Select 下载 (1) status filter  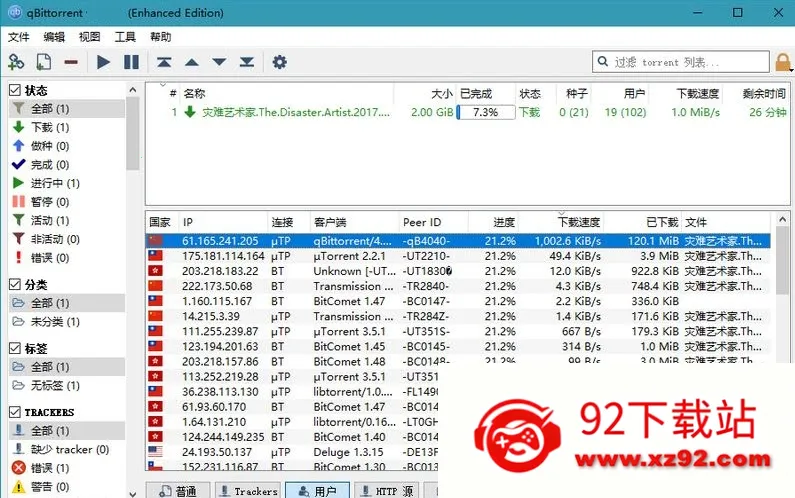click(x=66, y=127)
